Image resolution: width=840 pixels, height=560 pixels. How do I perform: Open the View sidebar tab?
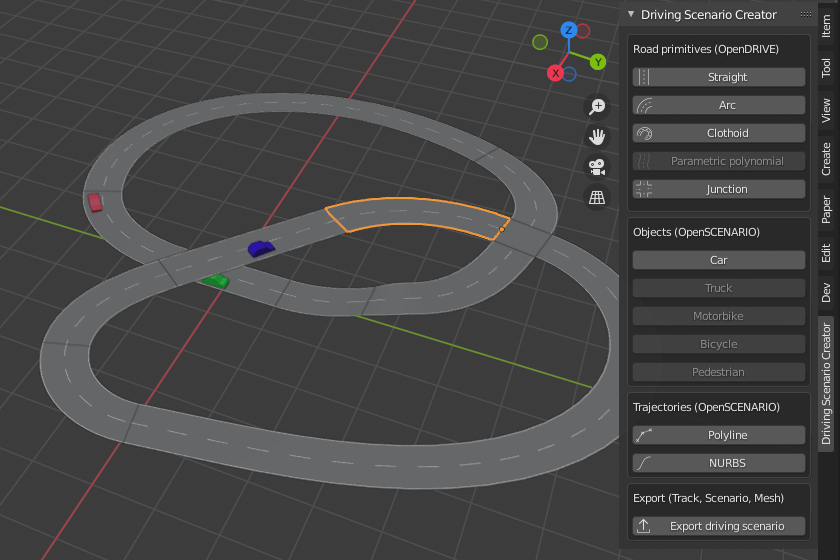826,111
